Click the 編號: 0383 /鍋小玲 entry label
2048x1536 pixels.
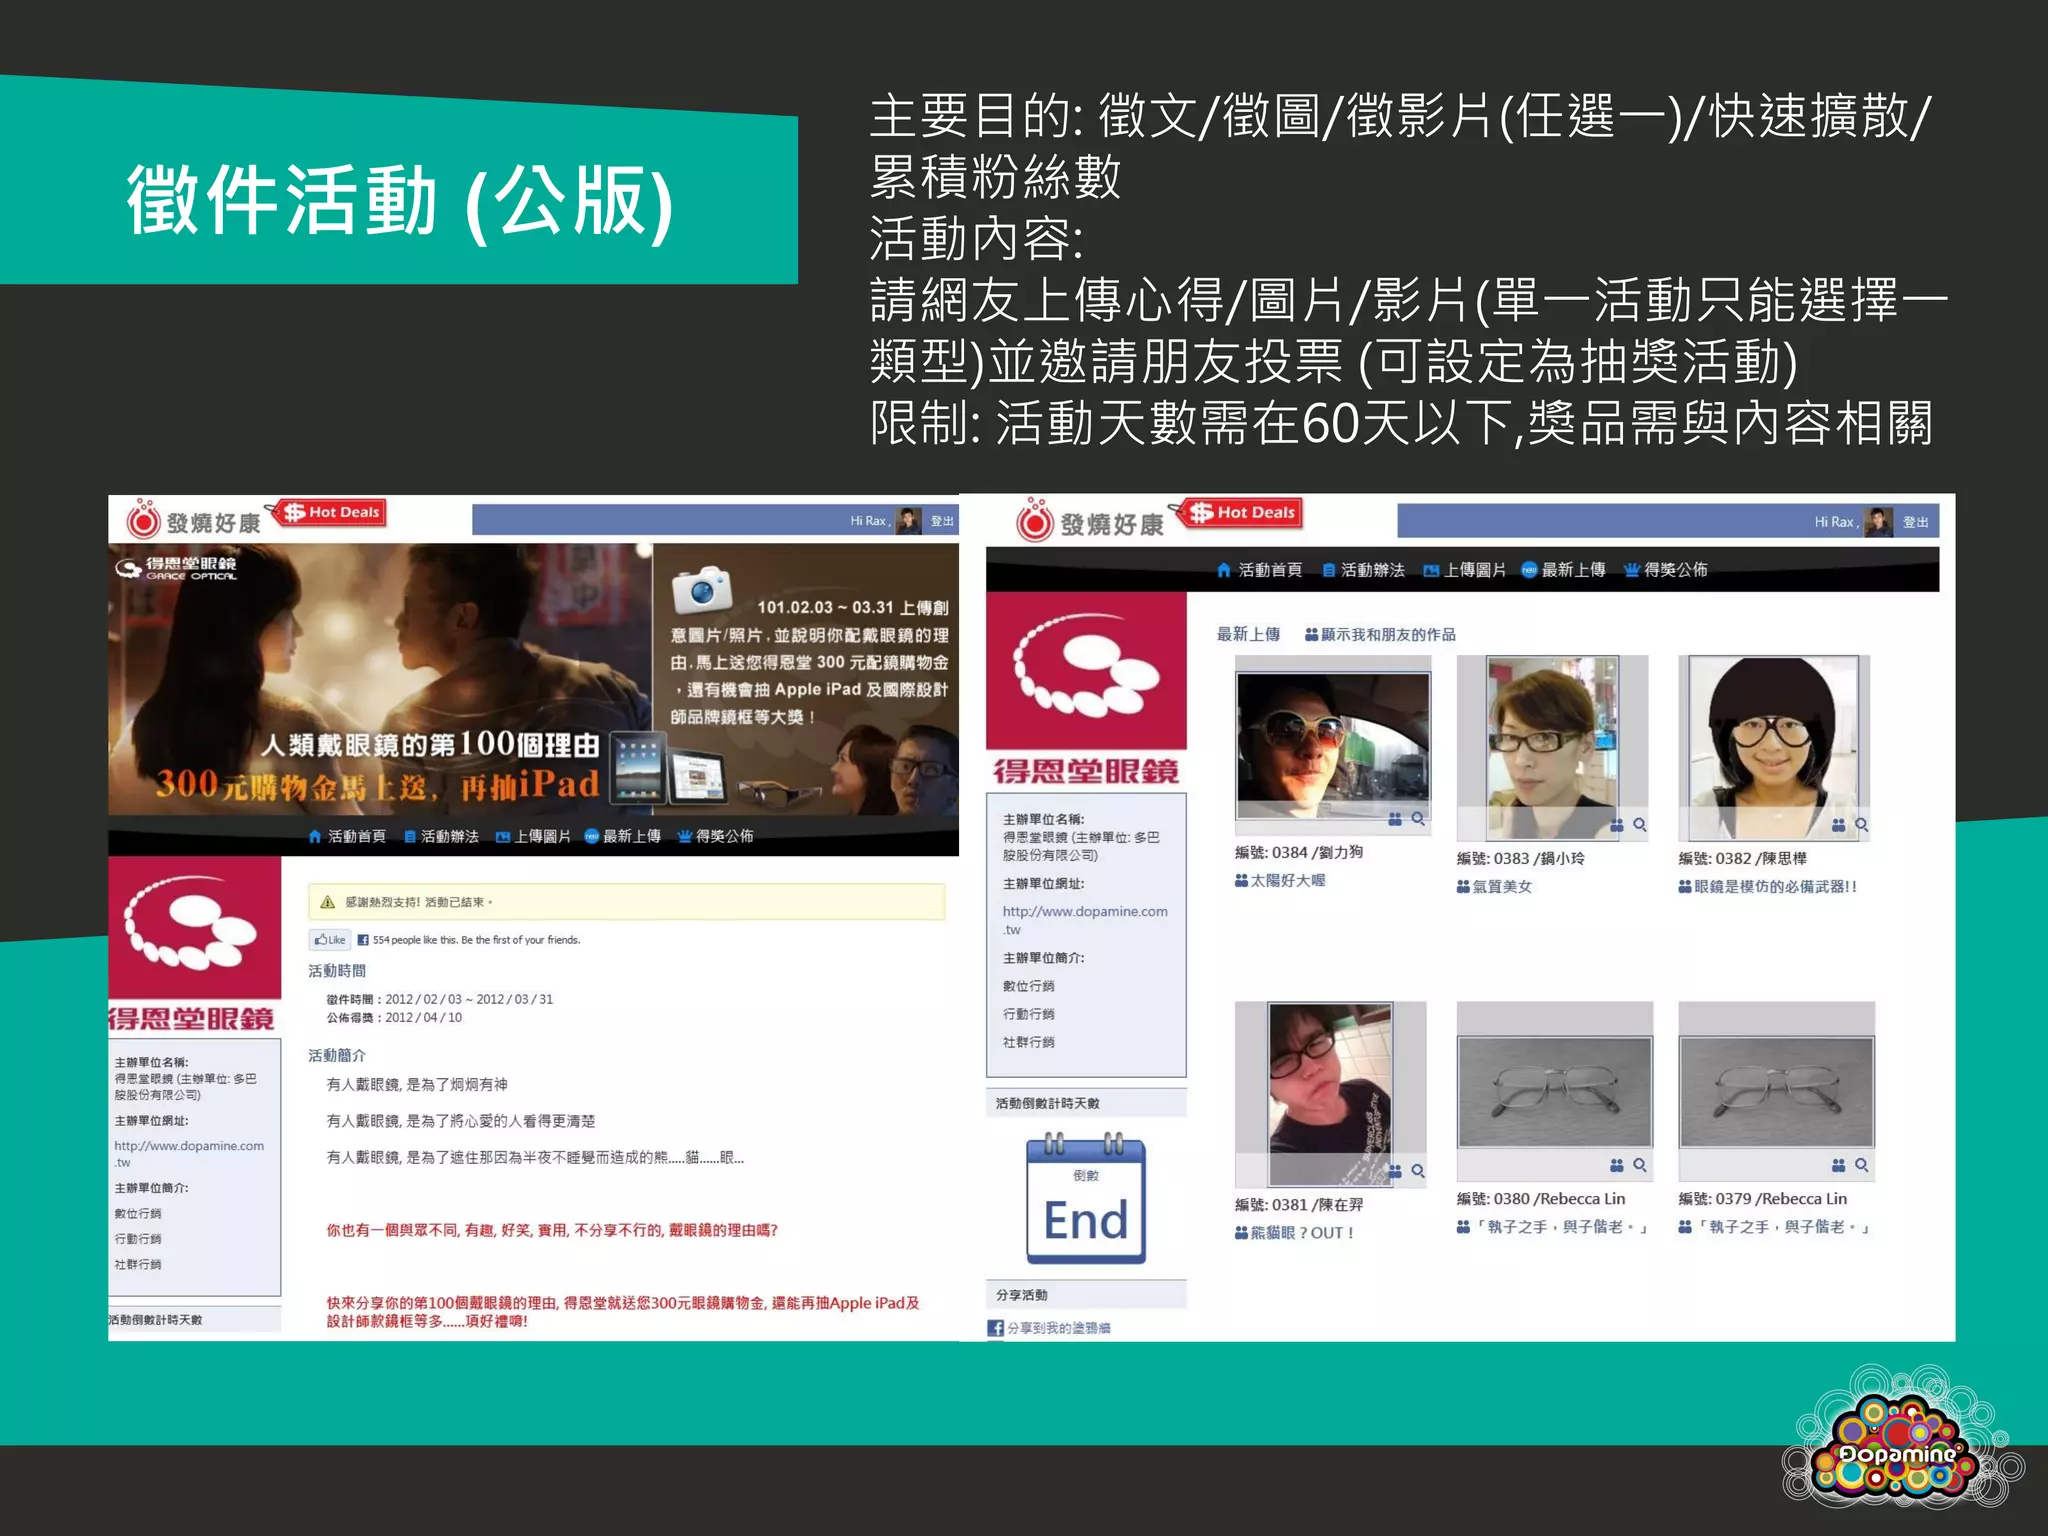pos(1521,858)
